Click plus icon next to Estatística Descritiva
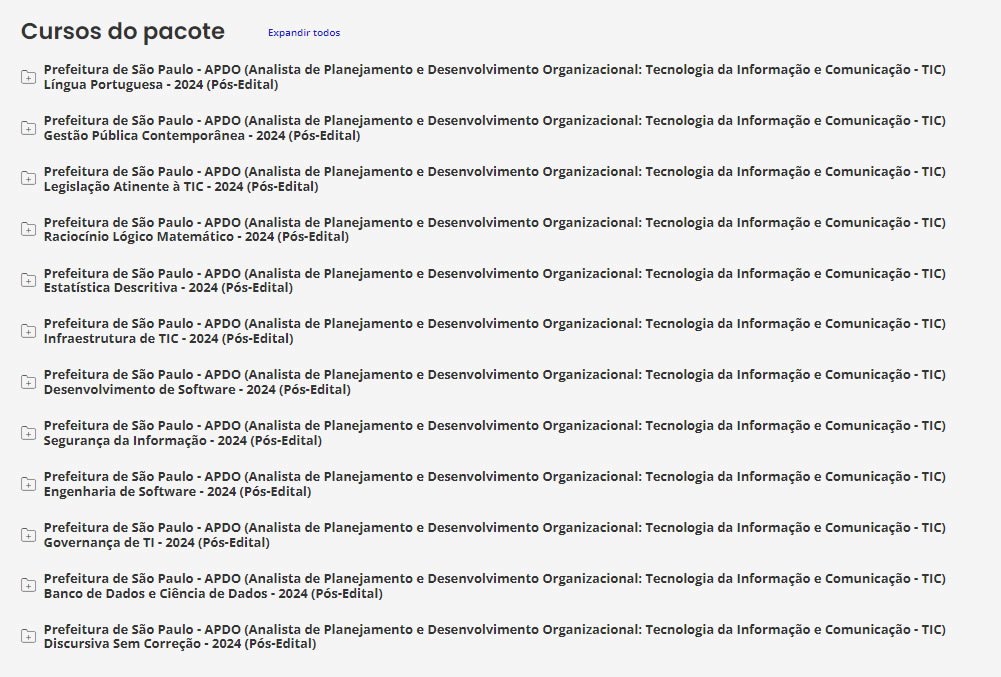The image size is (1001, 677). point(28,281)
